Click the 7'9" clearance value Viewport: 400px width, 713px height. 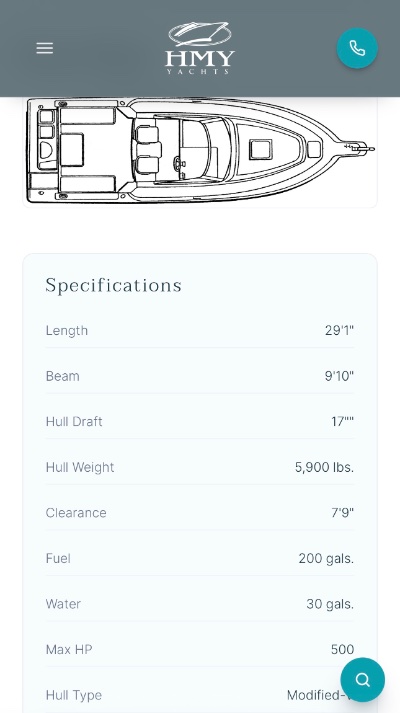coord(342,513)
